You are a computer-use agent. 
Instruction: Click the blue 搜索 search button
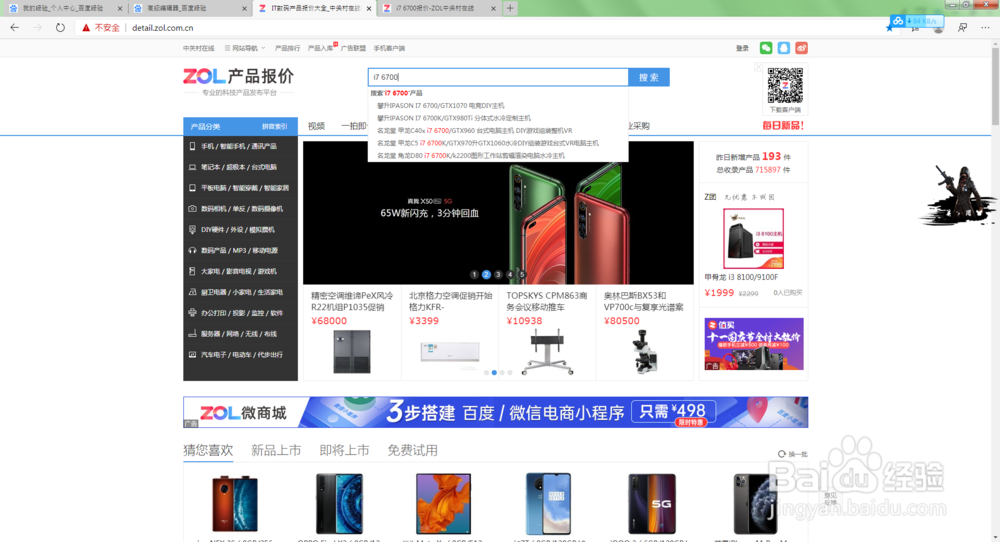coord(649,77)
